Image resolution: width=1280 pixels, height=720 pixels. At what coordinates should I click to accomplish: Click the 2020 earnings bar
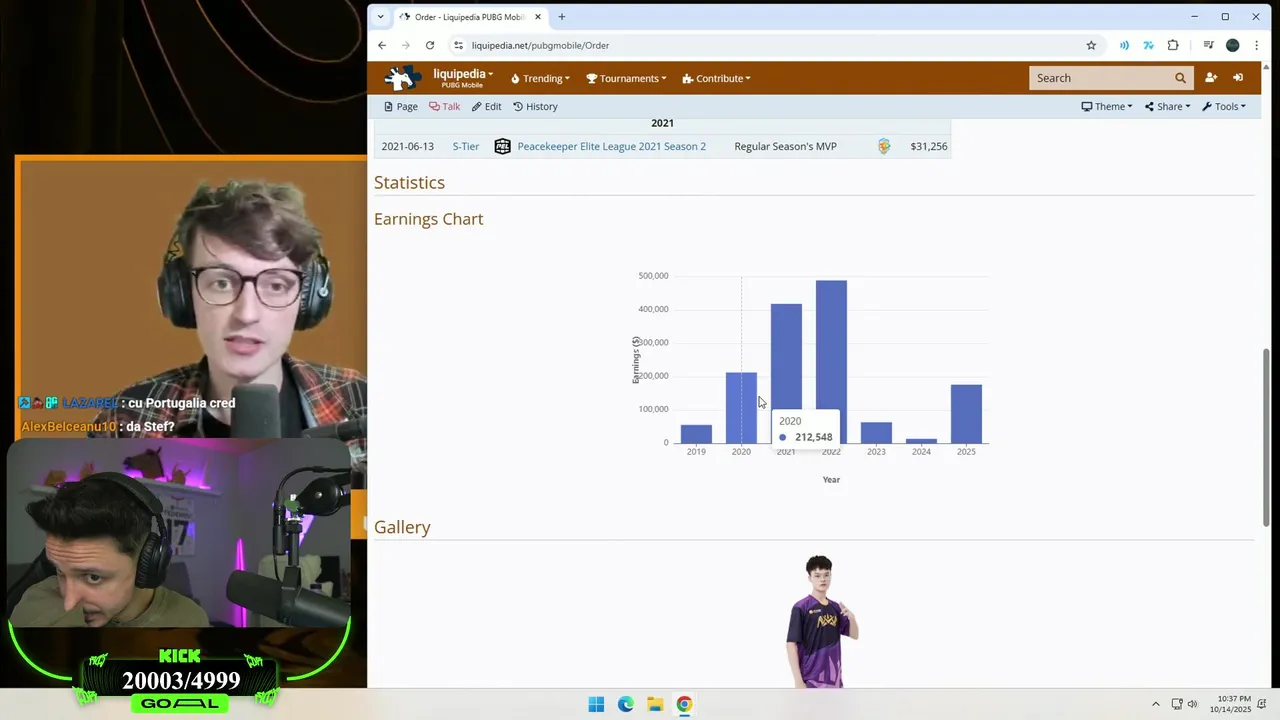tap(741, 408)
